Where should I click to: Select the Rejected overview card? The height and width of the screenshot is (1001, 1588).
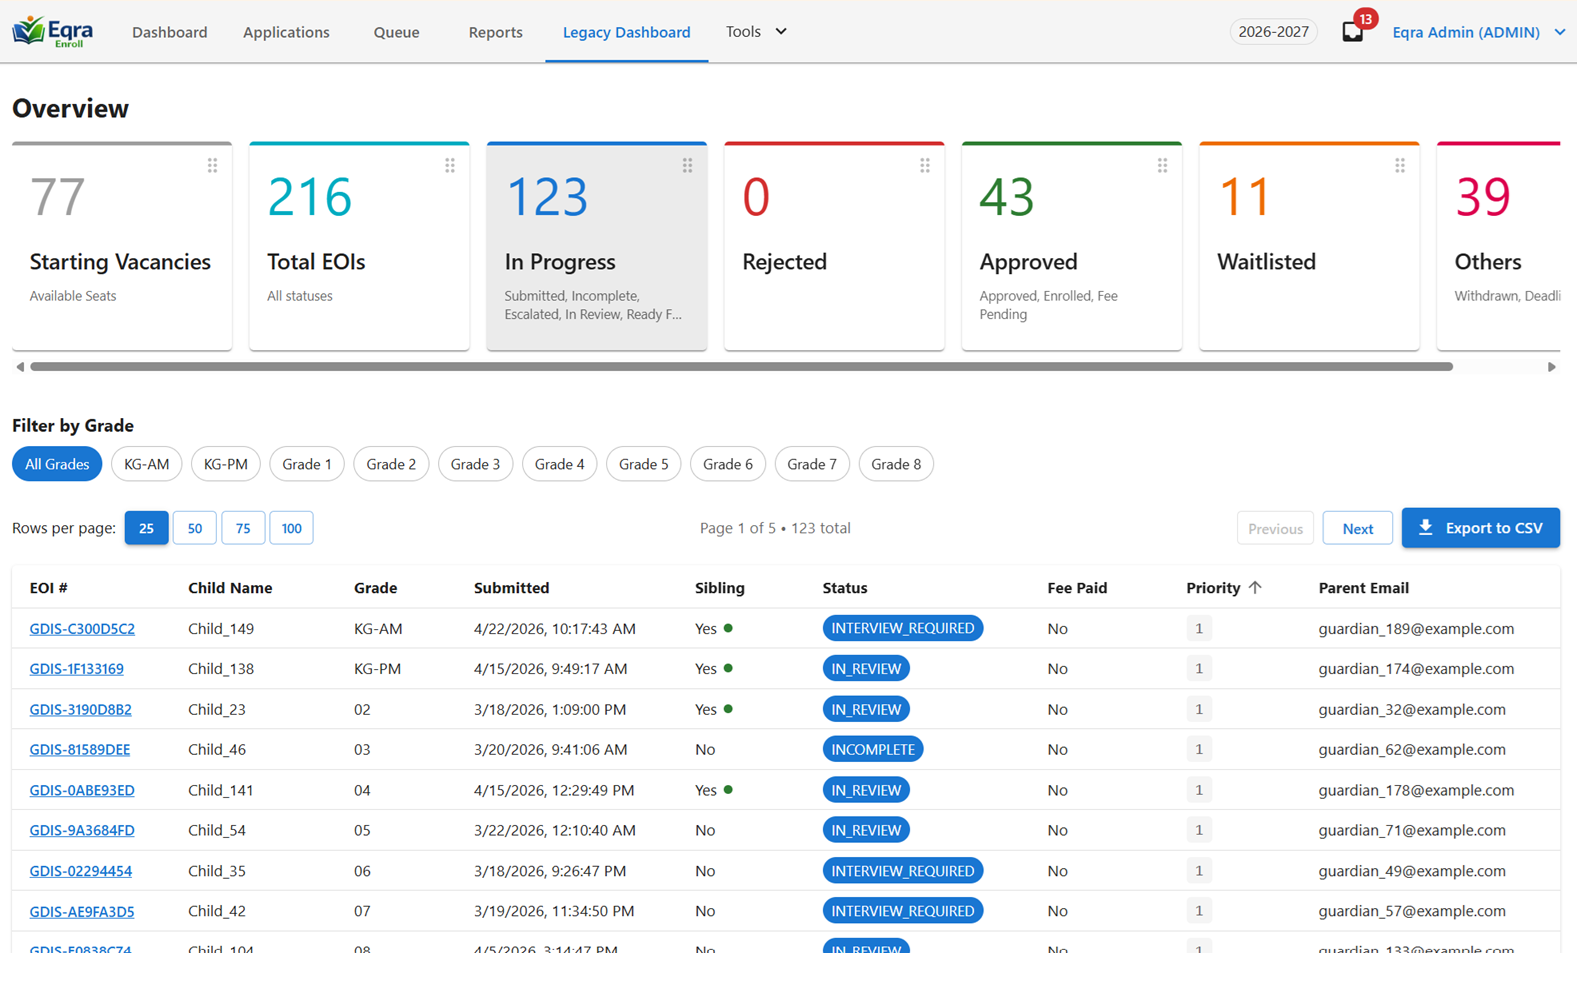point(834,246)
